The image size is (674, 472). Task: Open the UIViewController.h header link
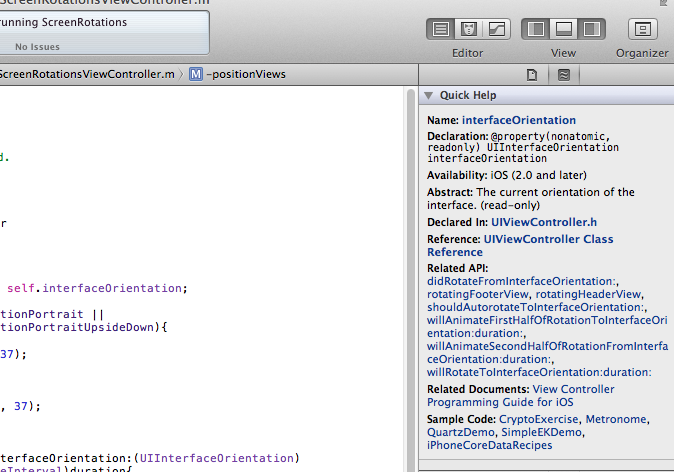click(544, 222)
